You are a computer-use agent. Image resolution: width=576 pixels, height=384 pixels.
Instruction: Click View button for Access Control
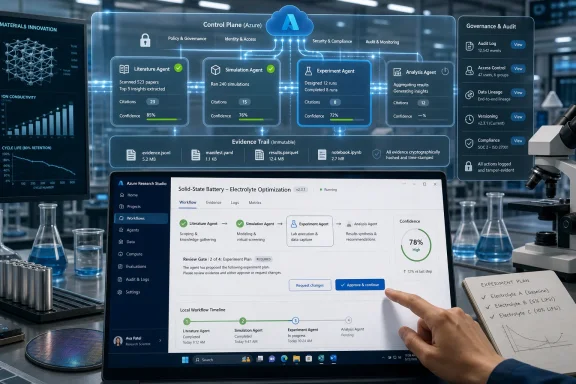(x=518, y=69)
